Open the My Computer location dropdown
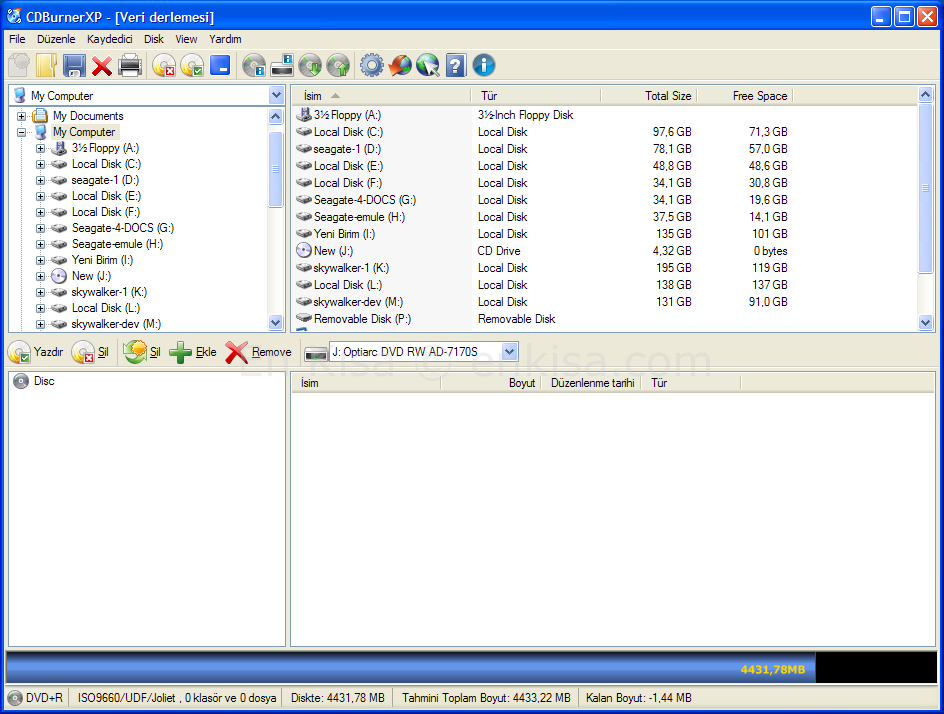This screenshot has width=944, height=714. [x=276, y=95]
